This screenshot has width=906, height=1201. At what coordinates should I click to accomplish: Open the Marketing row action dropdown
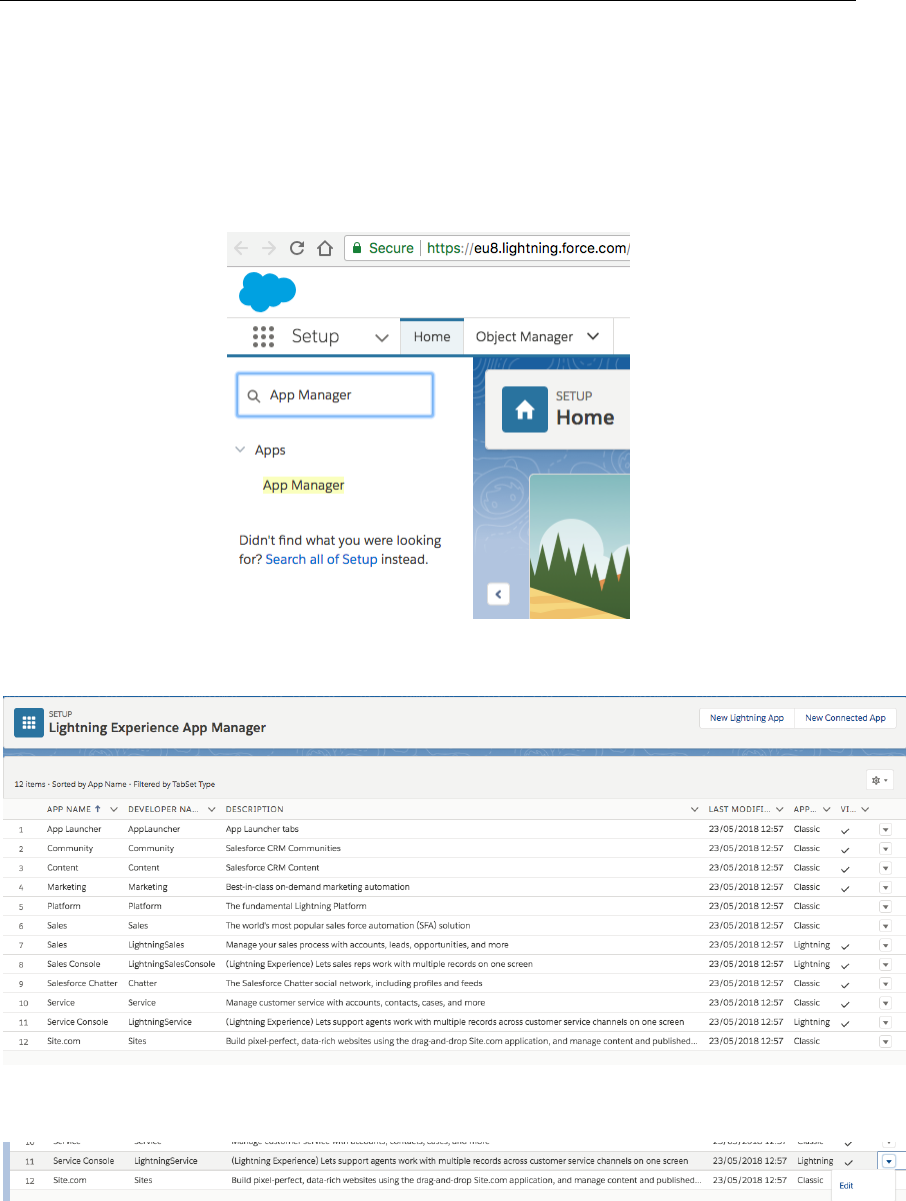[x=885, y=887]
